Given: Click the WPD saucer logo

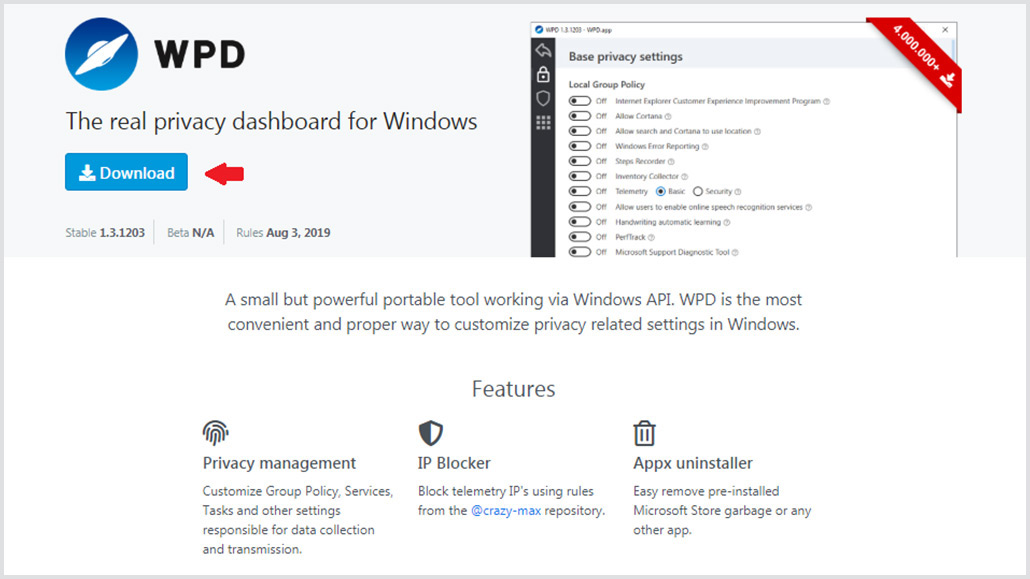Looking at the screenshot, I should (101, 54).
